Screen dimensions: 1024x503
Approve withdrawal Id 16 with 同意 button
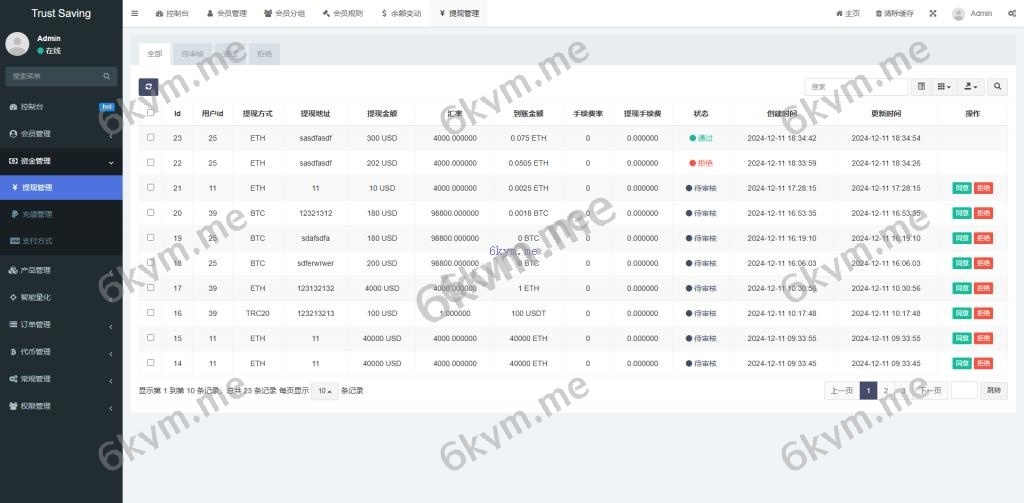point(962,314)
